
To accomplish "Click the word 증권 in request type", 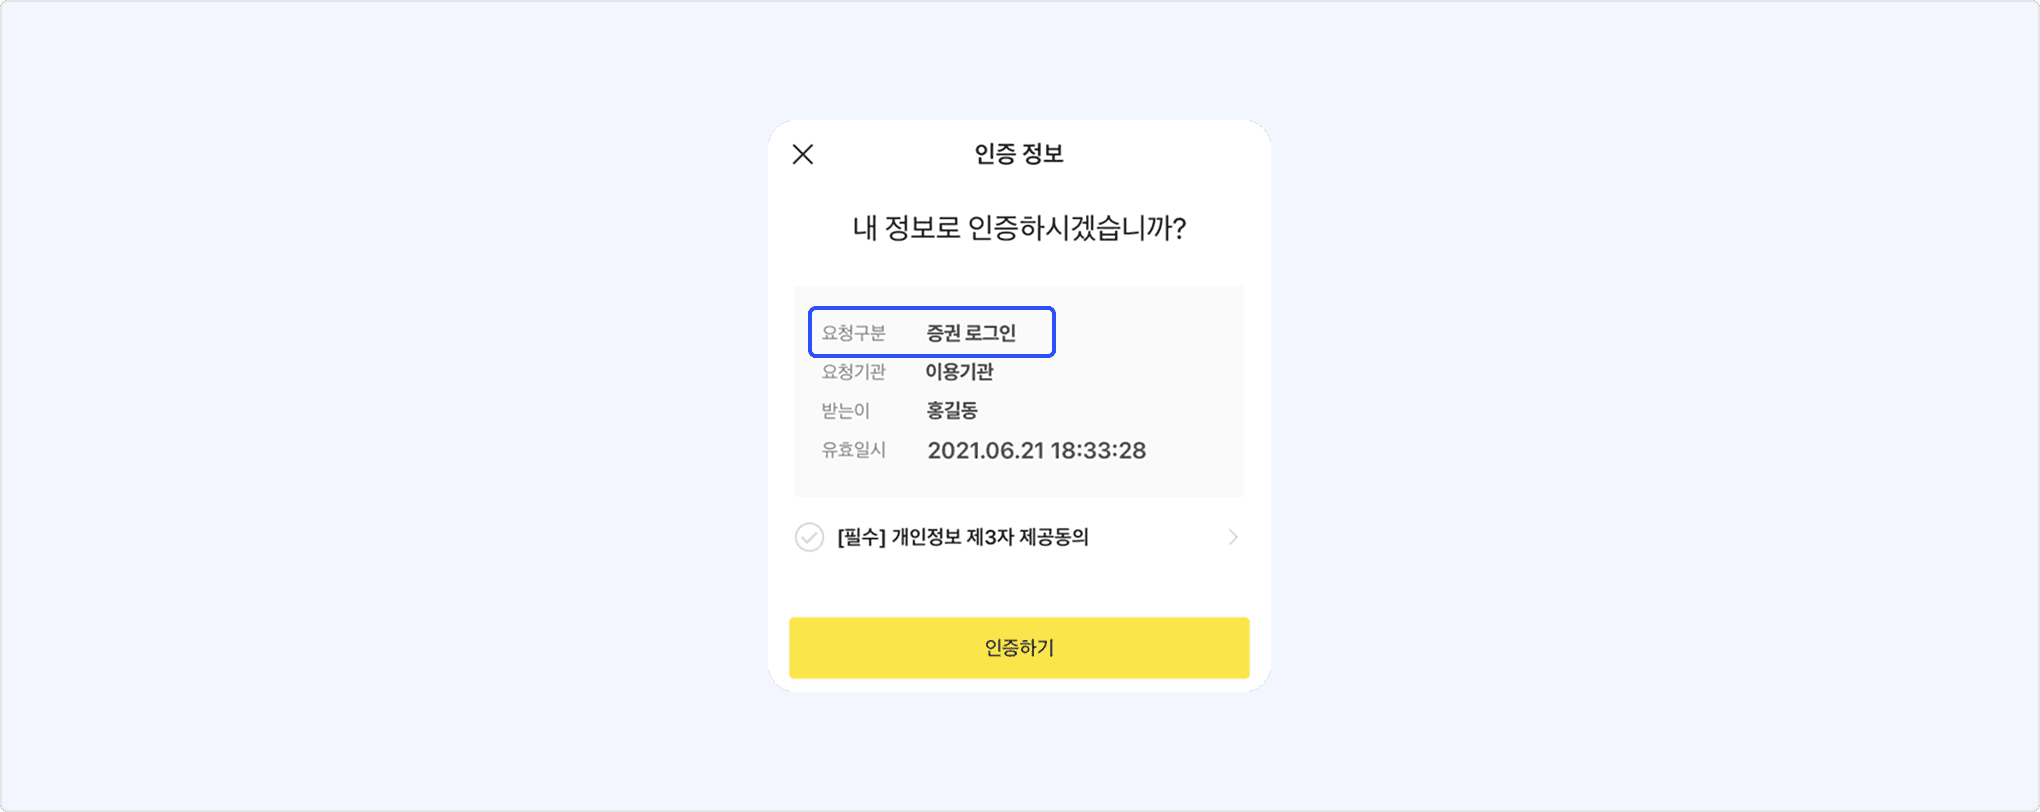I will [943, 333].
